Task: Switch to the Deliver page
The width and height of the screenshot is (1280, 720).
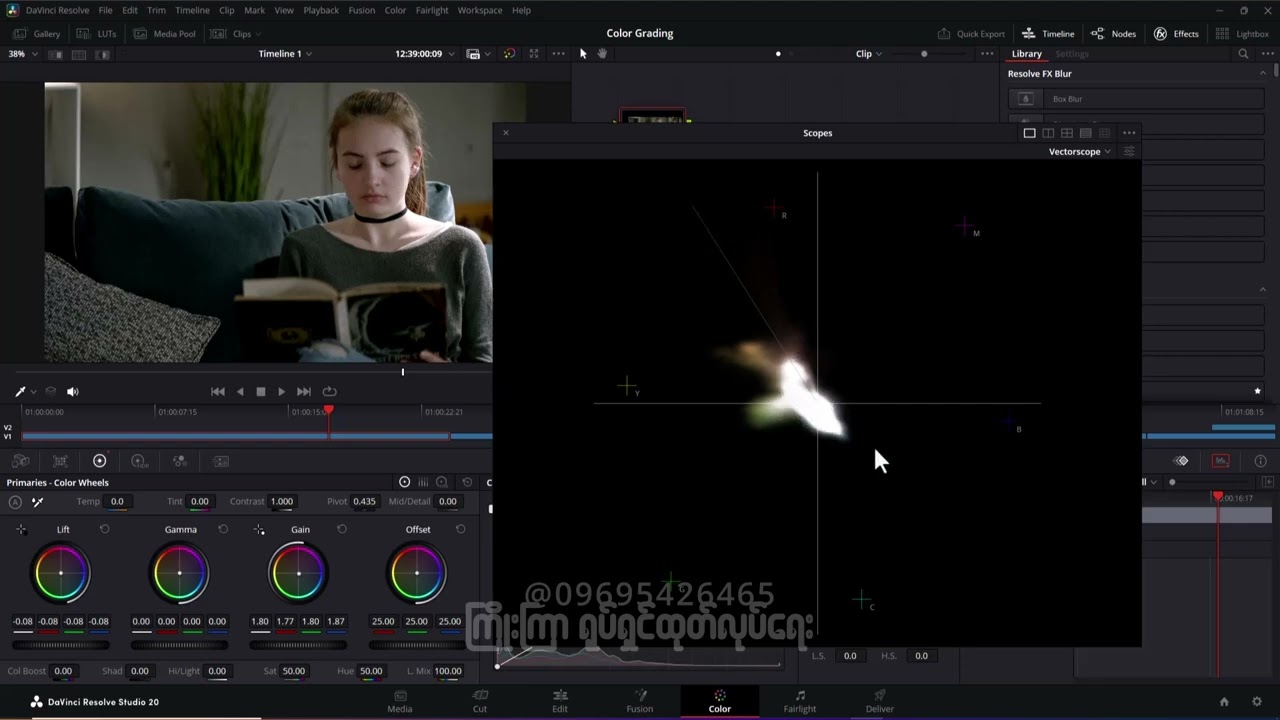Action: (x=880, y=701)
